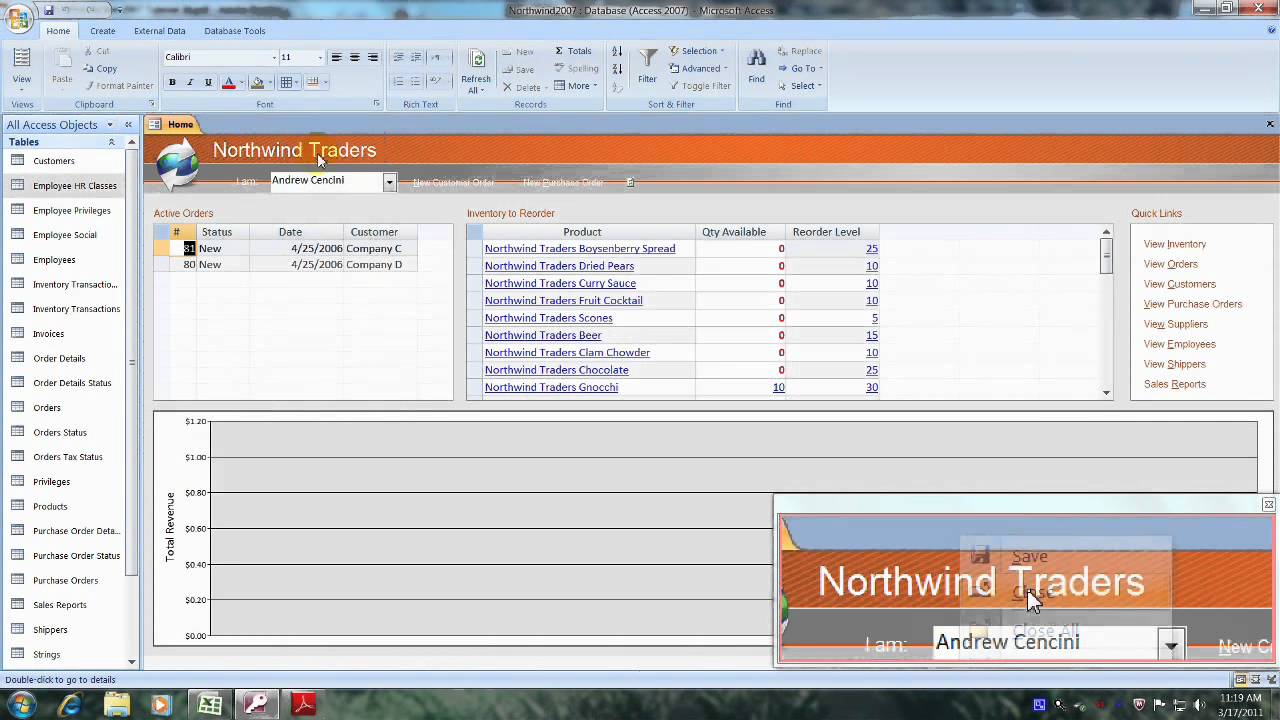The height and width of the screenshot is (720, 1280).
Task: Click the Sales Reports link
Action: click(x=1175, y=384)
